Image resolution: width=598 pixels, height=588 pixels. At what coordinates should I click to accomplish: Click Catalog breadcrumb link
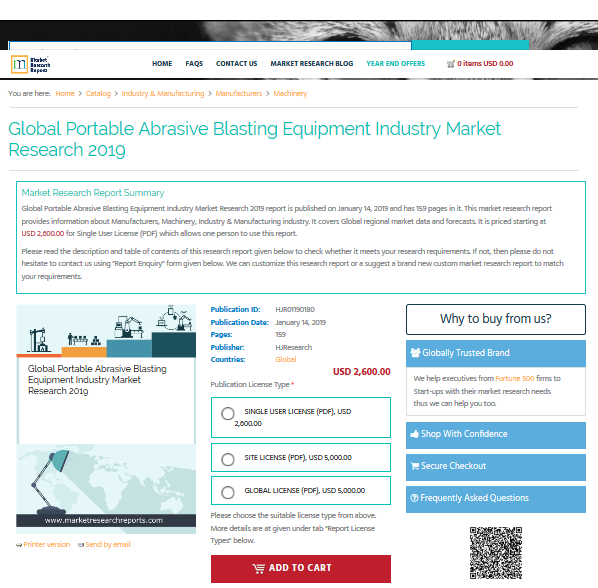point(98,93)
